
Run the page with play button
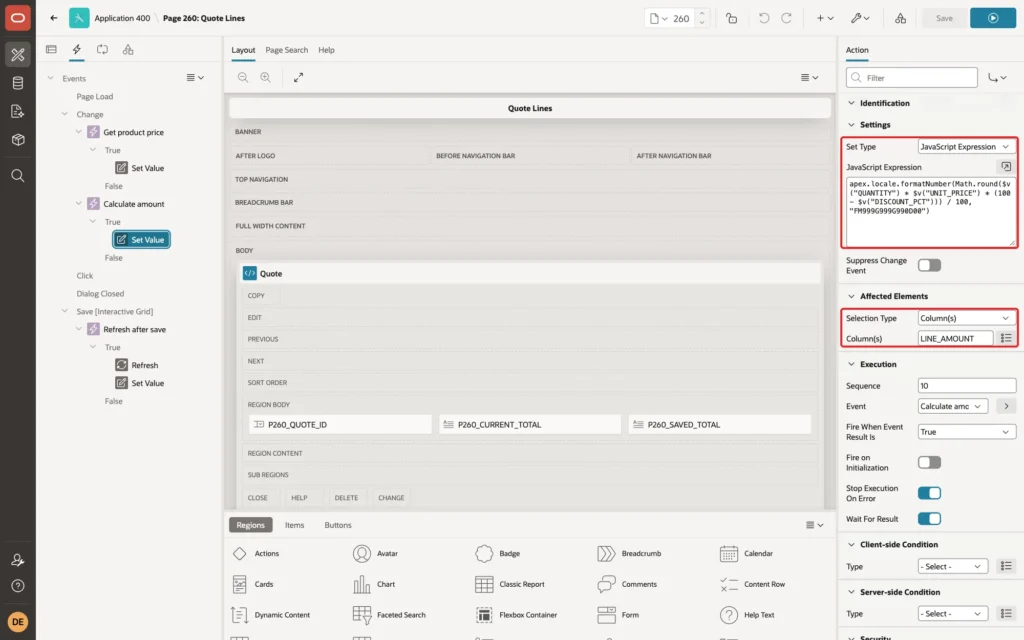point(993,18)
